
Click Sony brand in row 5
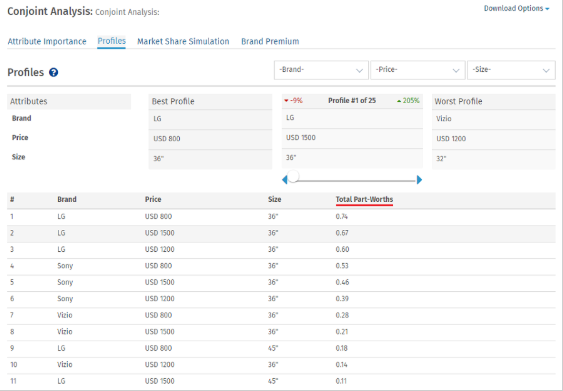tap(65, 283)
